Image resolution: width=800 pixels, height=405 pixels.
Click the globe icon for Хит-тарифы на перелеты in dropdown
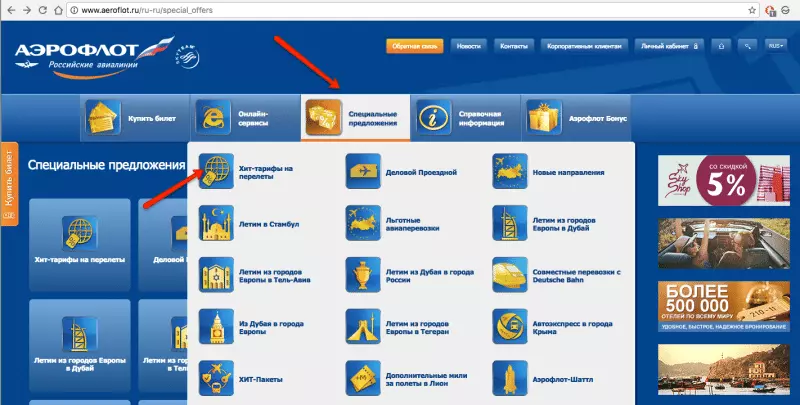click(216, 171)
